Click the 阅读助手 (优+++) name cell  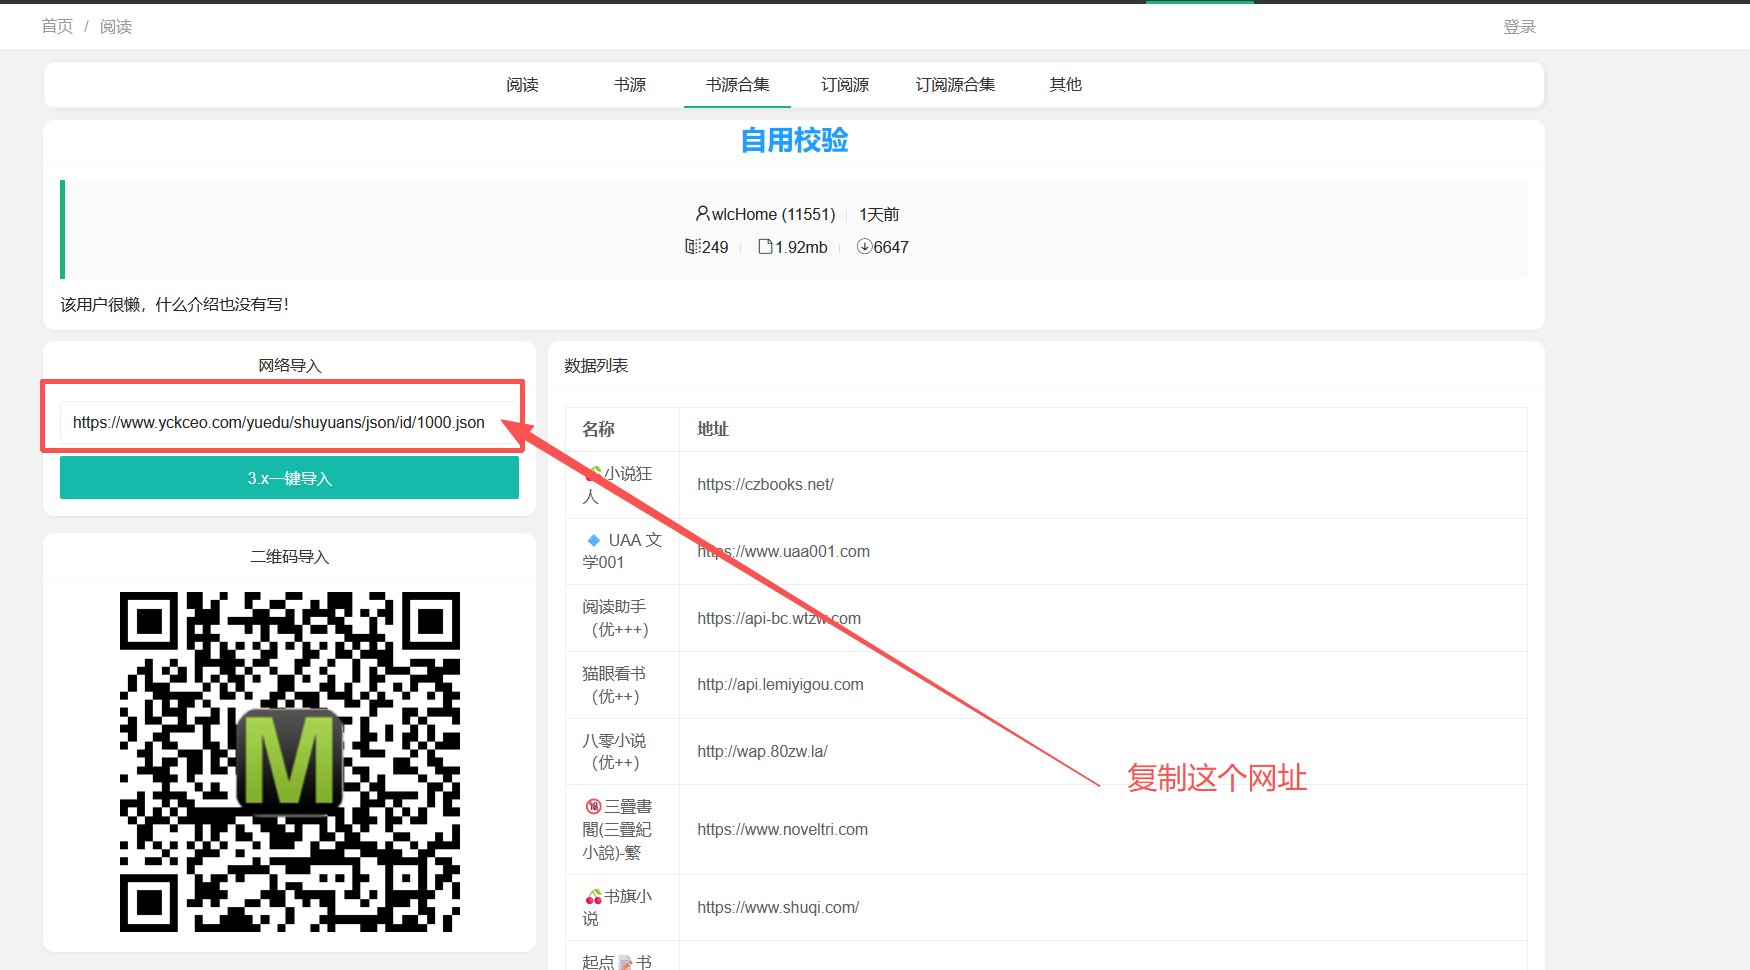[x=620, y=618]
